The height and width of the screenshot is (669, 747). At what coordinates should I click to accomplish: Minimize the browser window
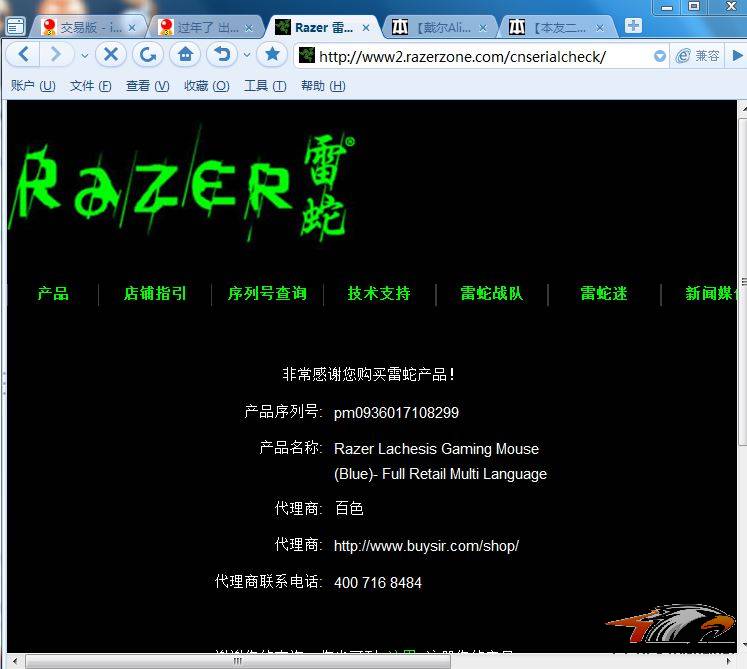[666, 7]
